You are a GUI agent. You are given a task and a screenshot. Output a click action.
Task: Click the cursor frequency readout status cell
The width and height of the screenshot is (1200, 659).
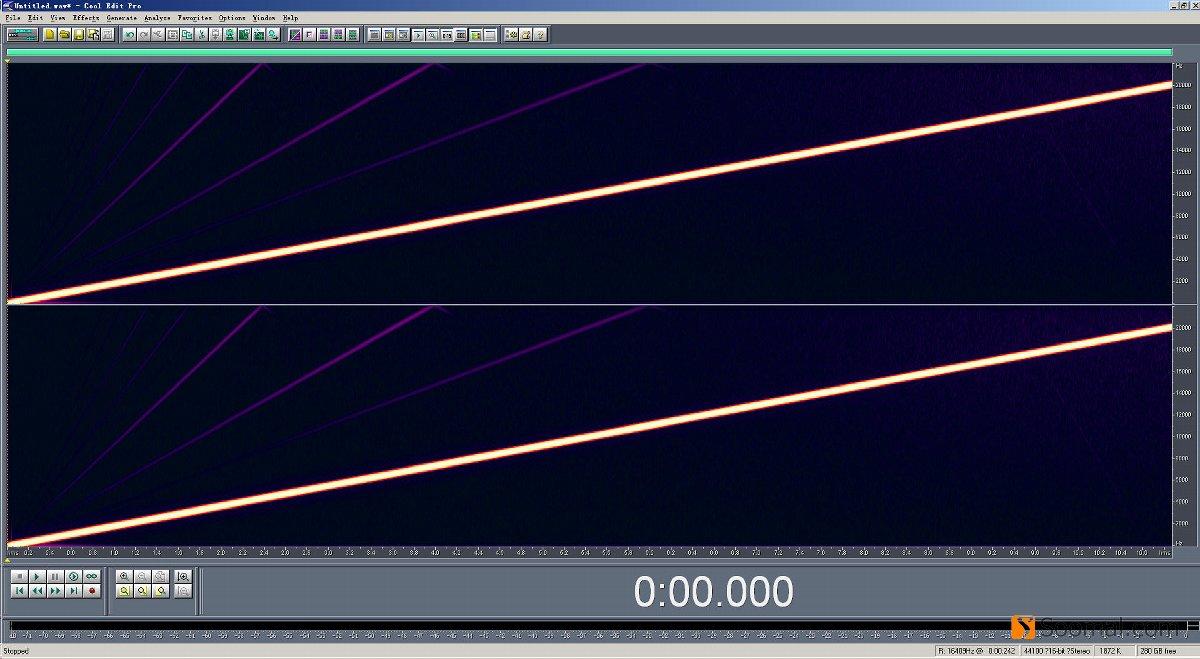[979, 651]
